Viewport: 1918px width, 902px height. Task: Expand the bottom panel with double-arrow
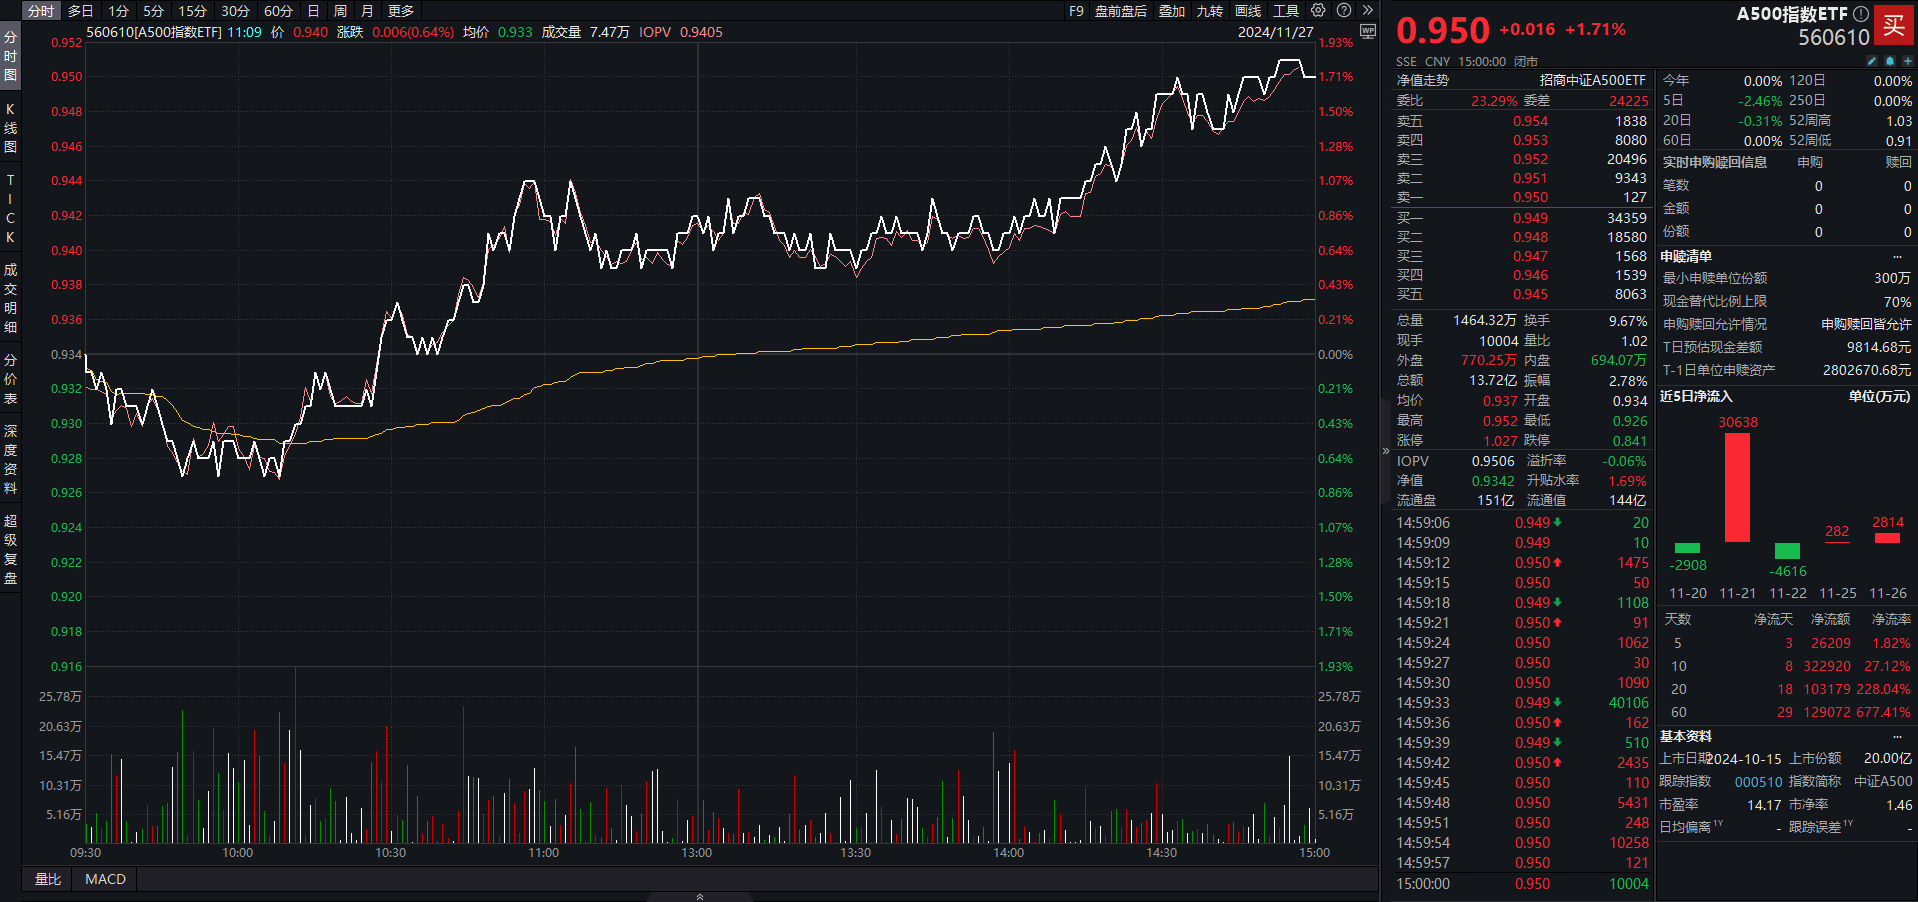point(699,896)
